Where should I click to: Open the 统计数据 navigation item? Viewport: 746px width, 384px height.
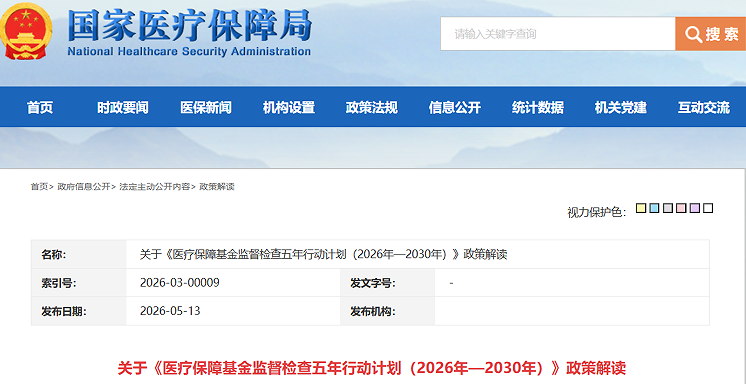pyautogui.click(x=538, y=108)
